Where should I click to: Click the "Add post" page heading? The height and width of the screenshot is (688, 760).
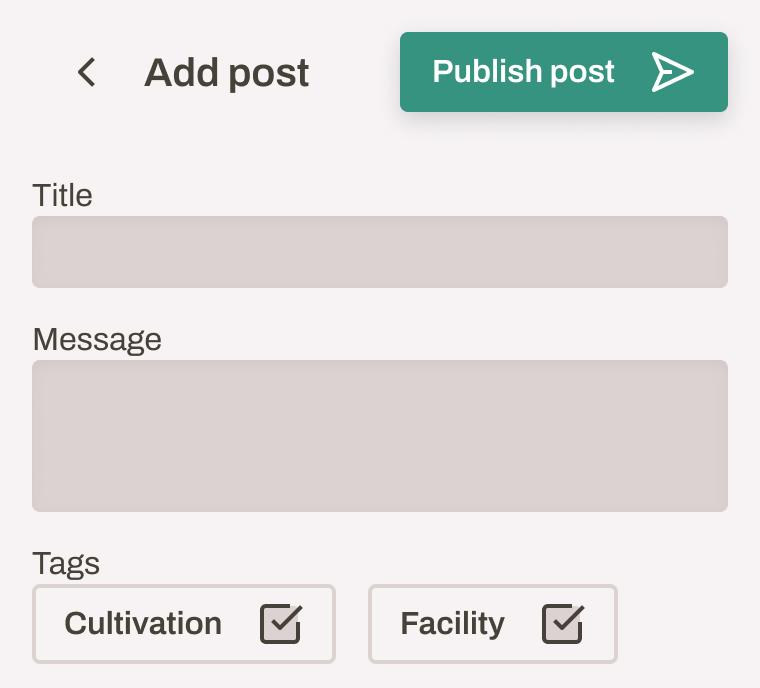(x=226, y=72)
